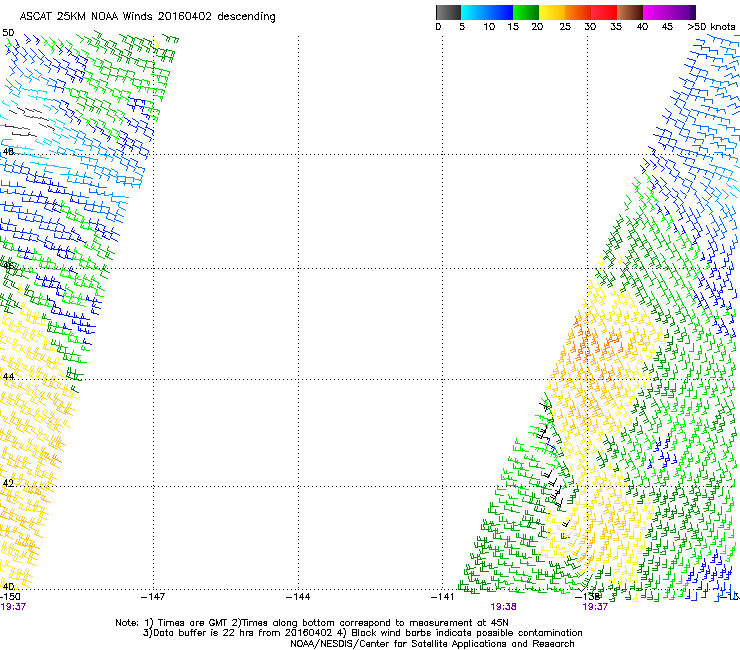Viewport: 740px width, 650px height.
Task: Click the magenta-purple 40-50 knots color swatch
Action: click(x=669, y=12)
